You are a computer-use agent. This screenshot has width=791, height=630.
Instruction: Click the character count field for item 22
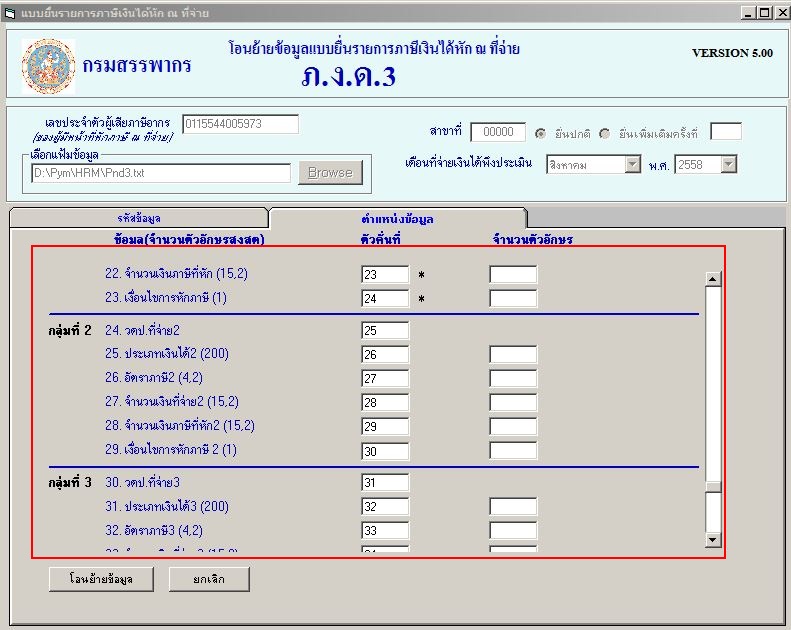click(x=512, y=274)
